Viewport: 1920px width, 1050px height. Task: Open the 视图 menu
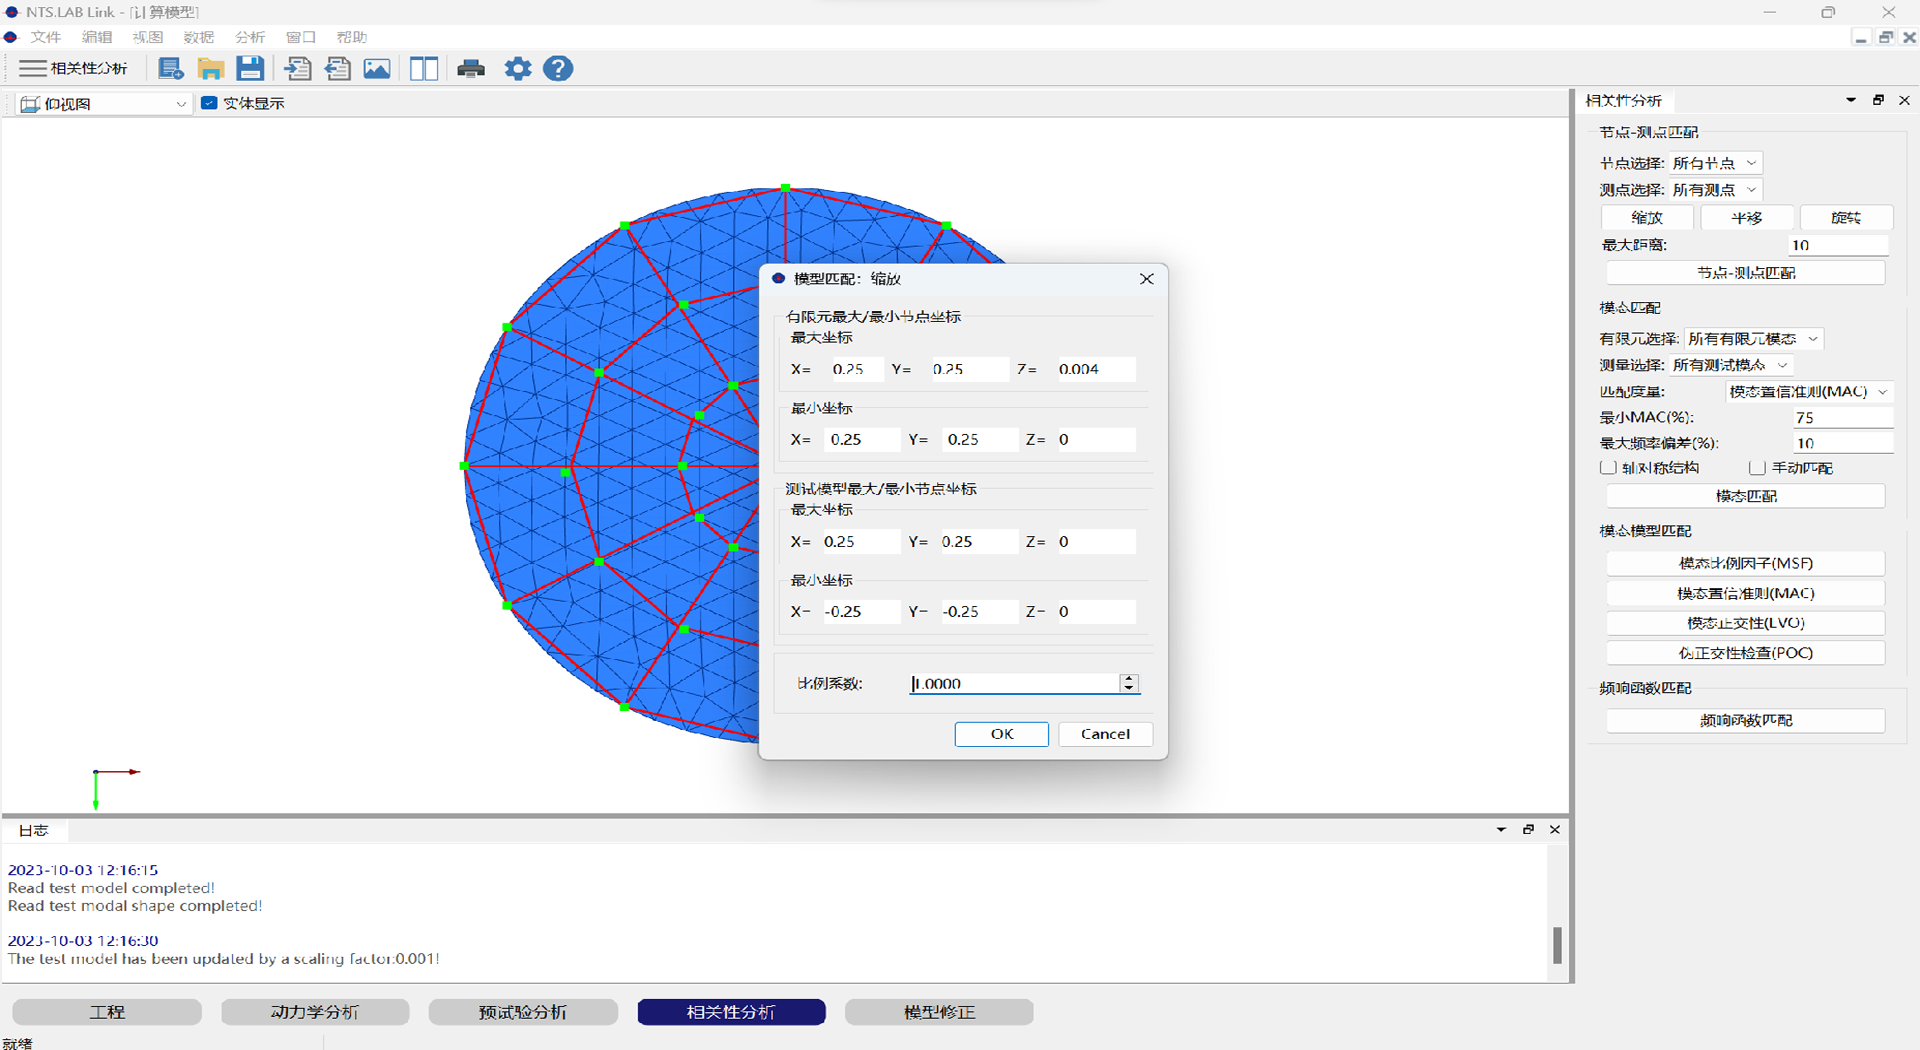tap(148, 37)
